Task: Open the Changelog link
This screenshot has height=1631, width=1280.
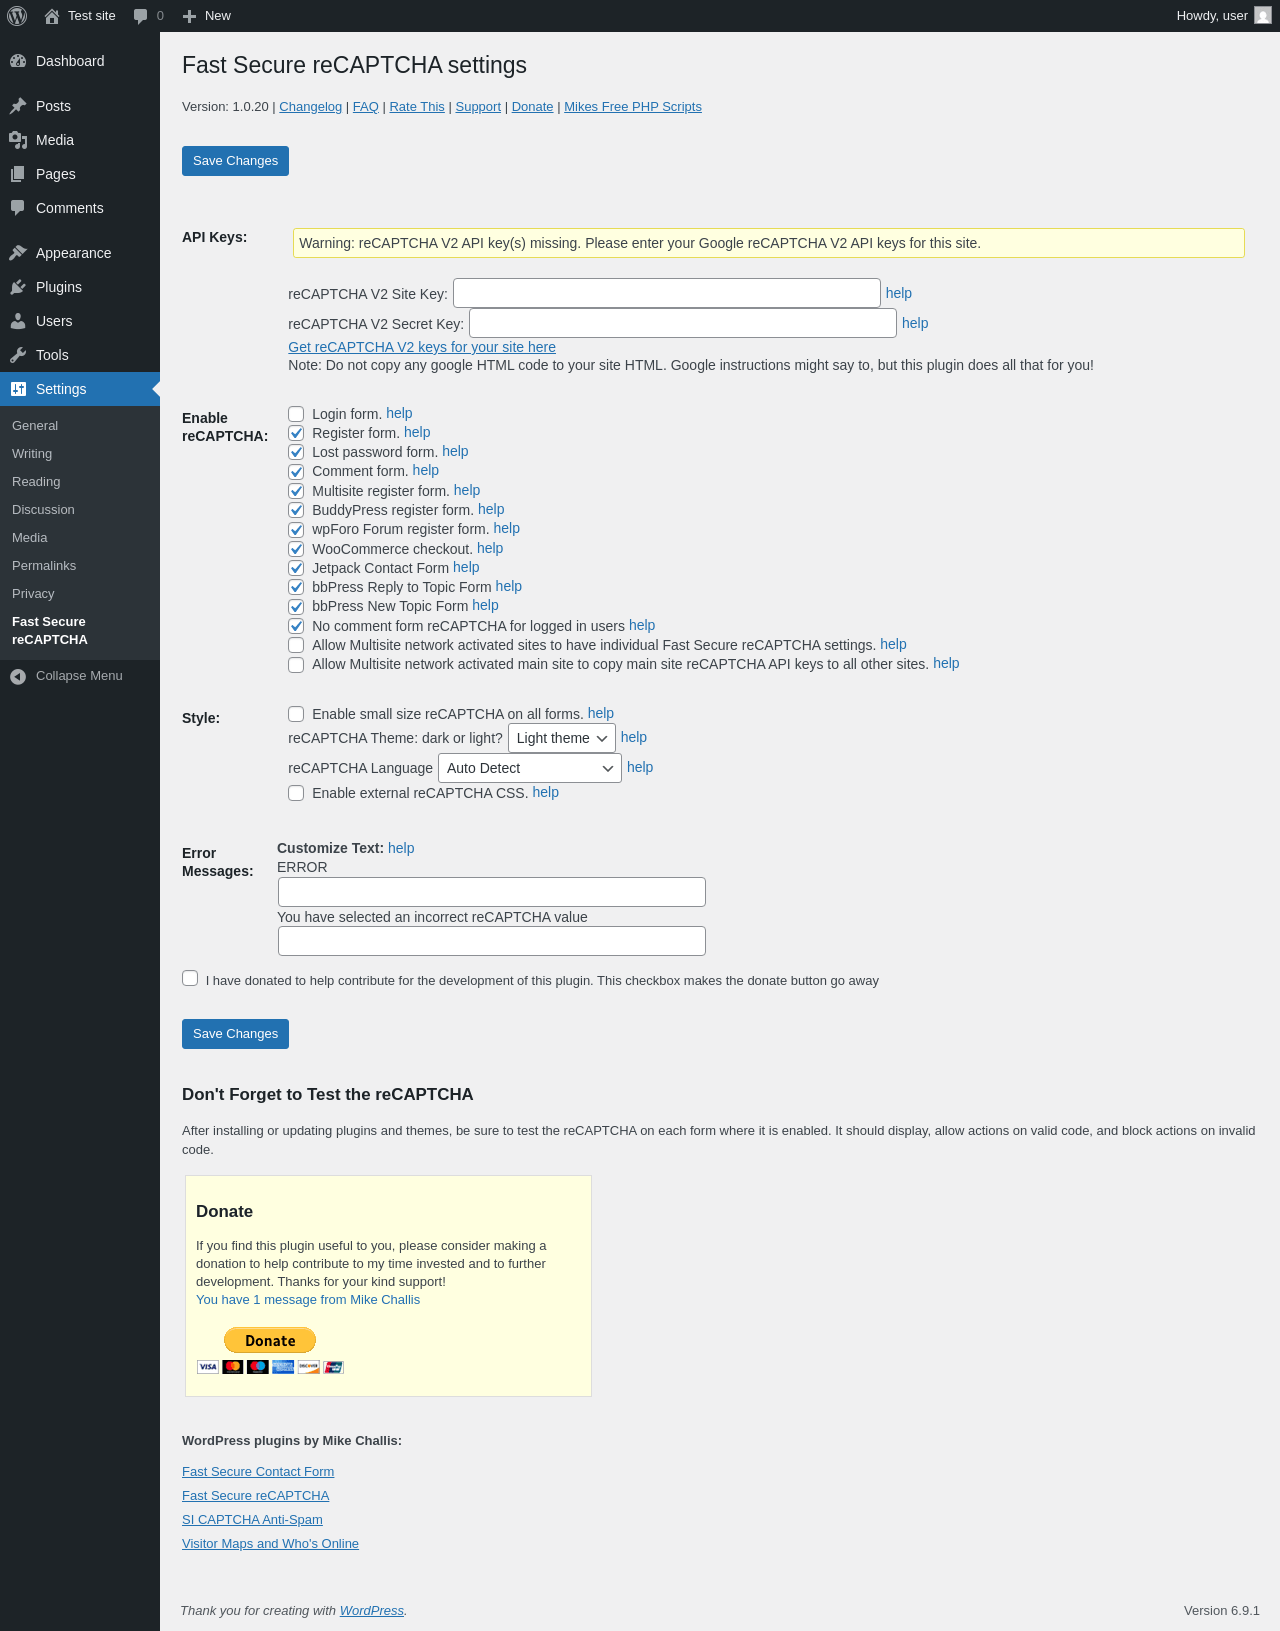Action: [x=310, y=107]
